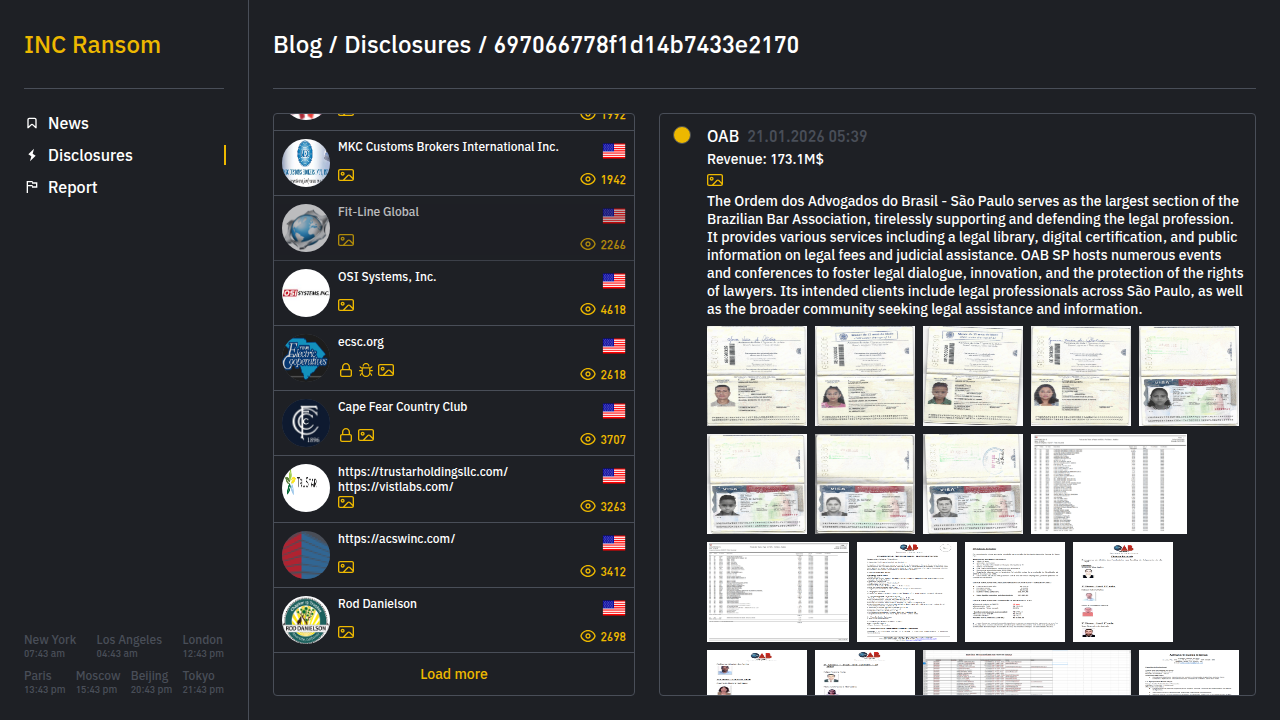The width and height of the screenshot is (1280, 720).
Task: Click the lock icon on Cape Fear Country Club
Action: click(x=346, y=435)
